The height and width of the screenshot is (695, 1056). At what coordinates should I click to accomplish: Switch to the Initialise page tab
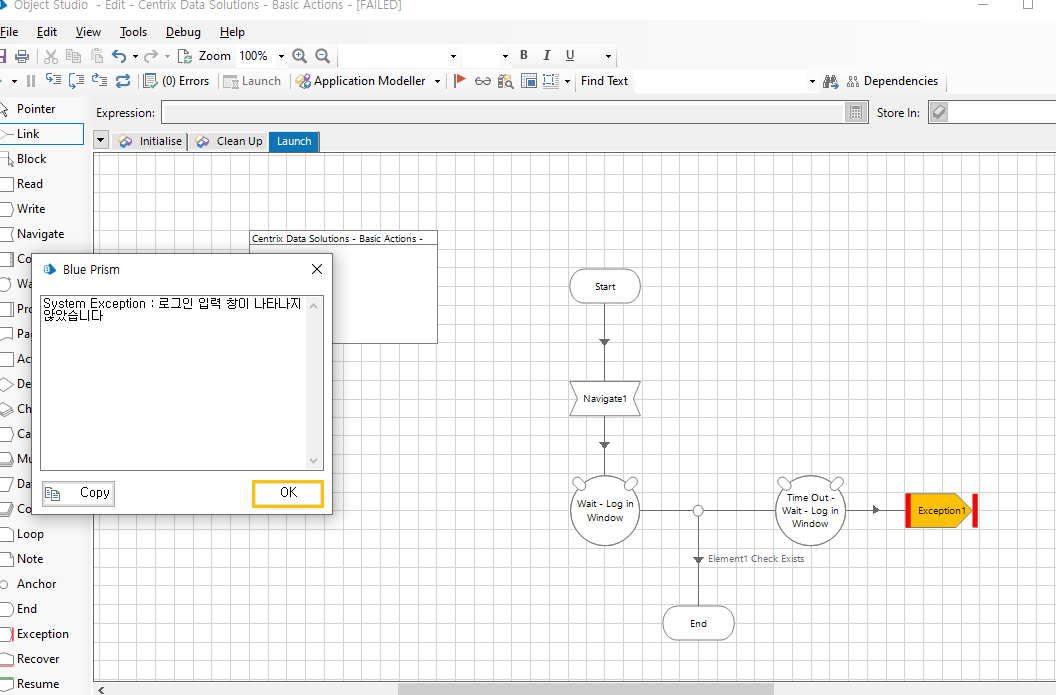150,141
